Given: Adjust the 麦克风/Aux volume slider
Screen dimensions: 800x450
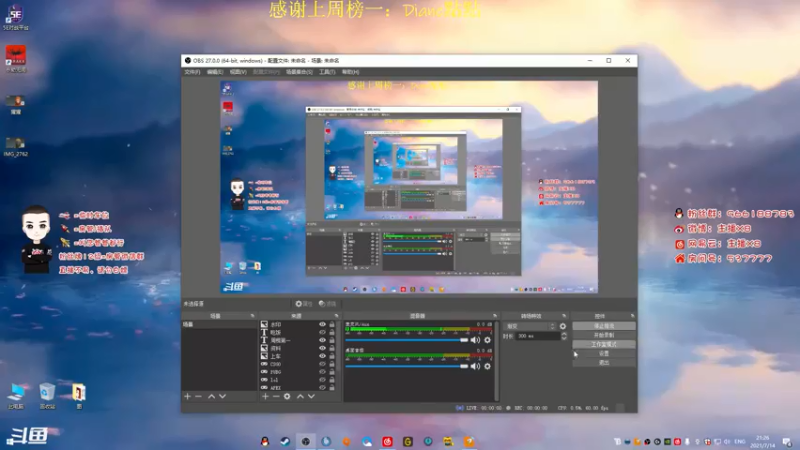Looking at the screenshot, I should coord(407,340).
